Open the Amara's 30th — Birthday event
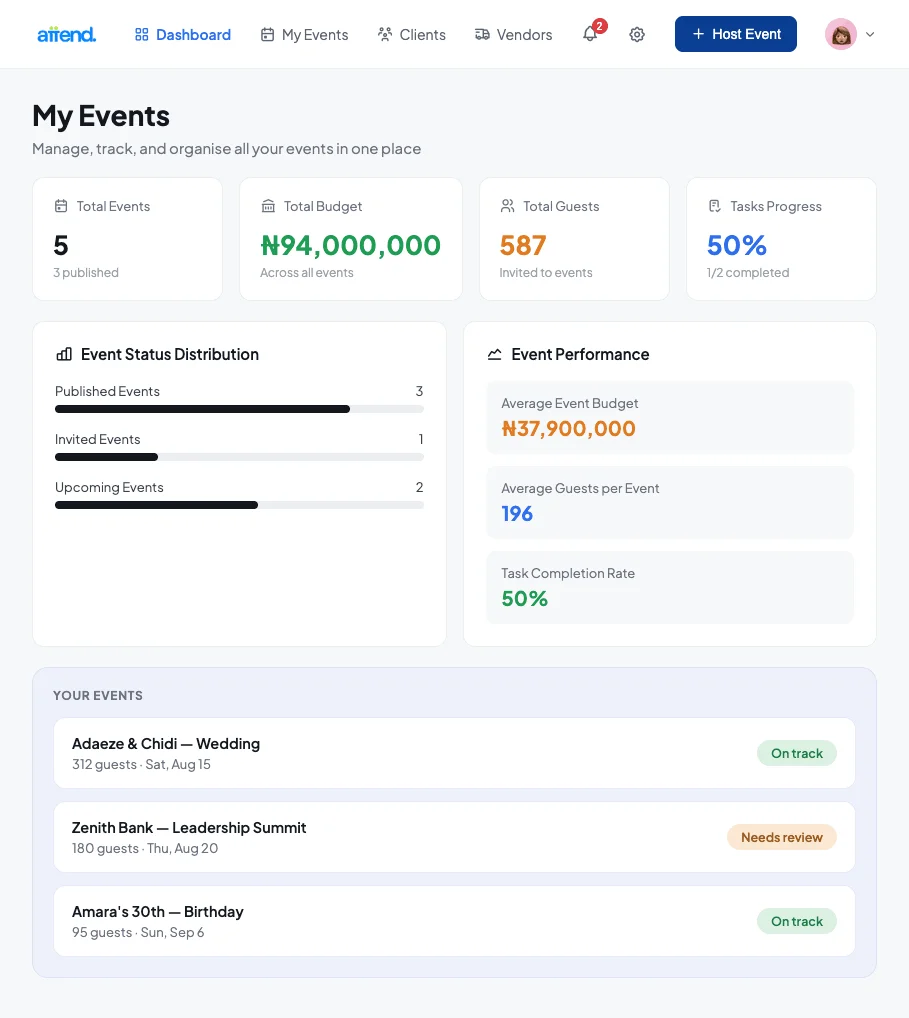This screenshot has height=1018, width=909. coord(454,921)
